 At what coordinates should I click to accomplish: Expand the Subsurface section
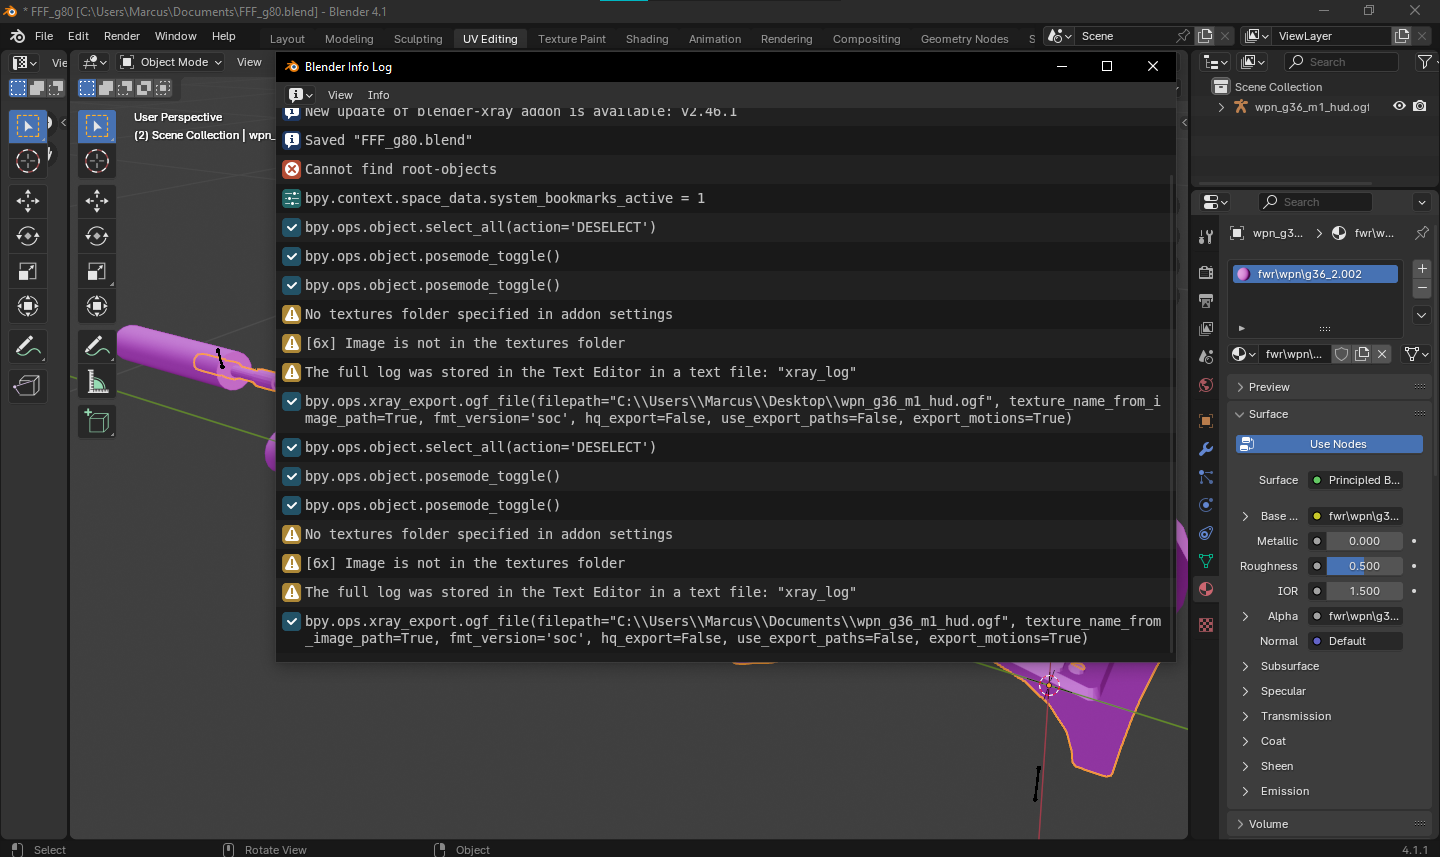(1290, 666)
